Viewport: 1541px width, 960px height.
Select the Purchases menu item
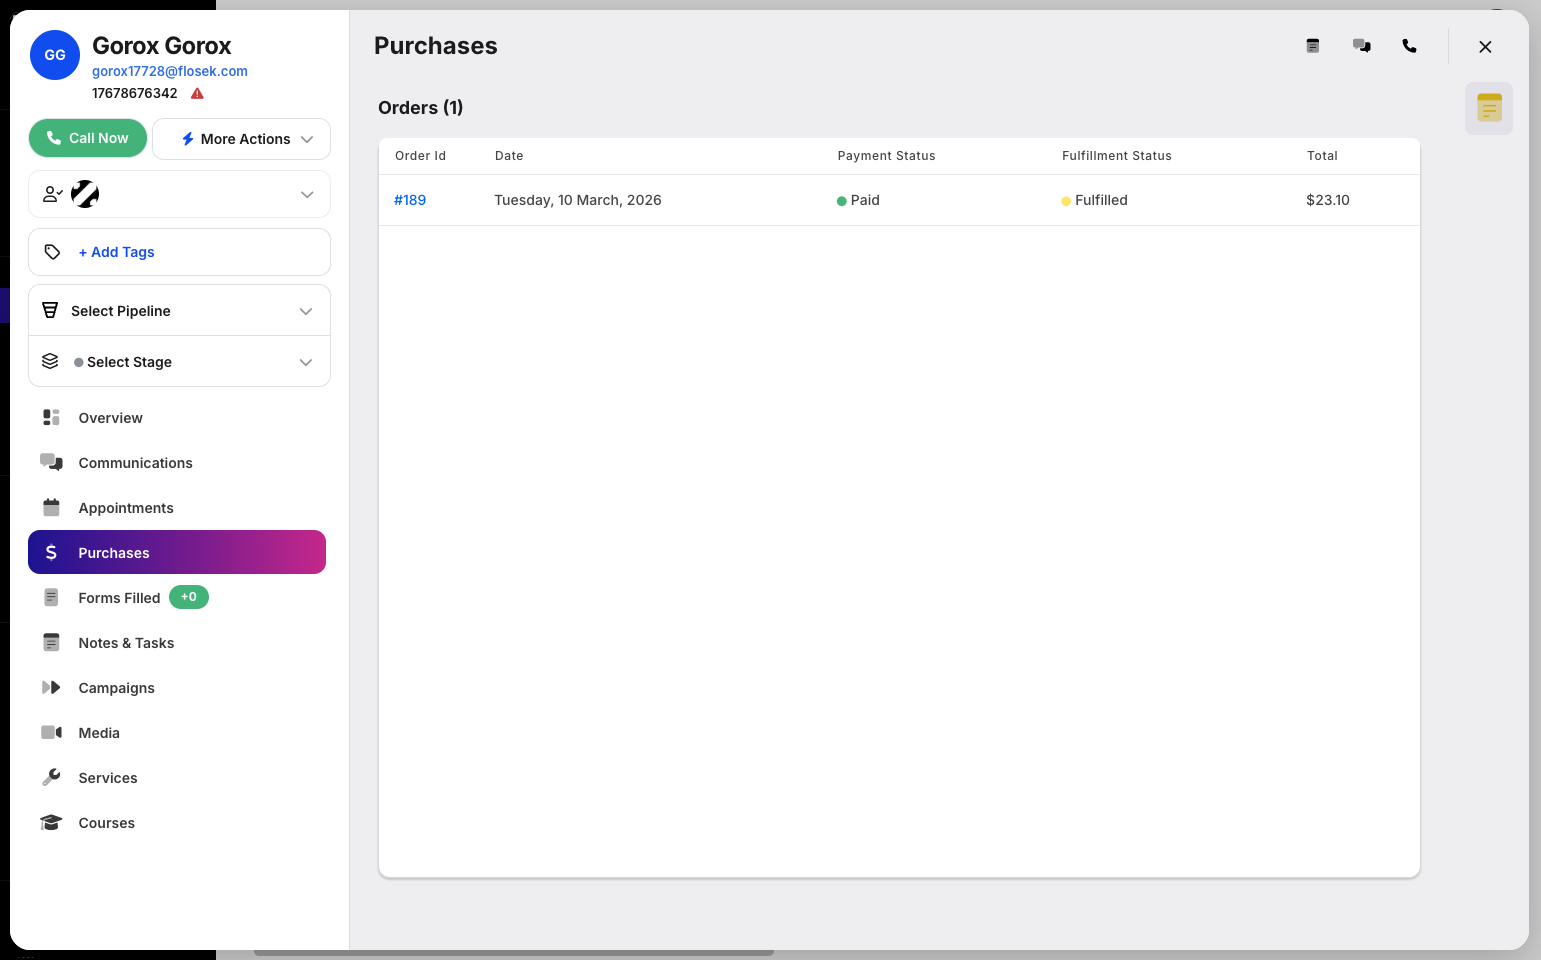pyautogui.click(x=177, y=552)
